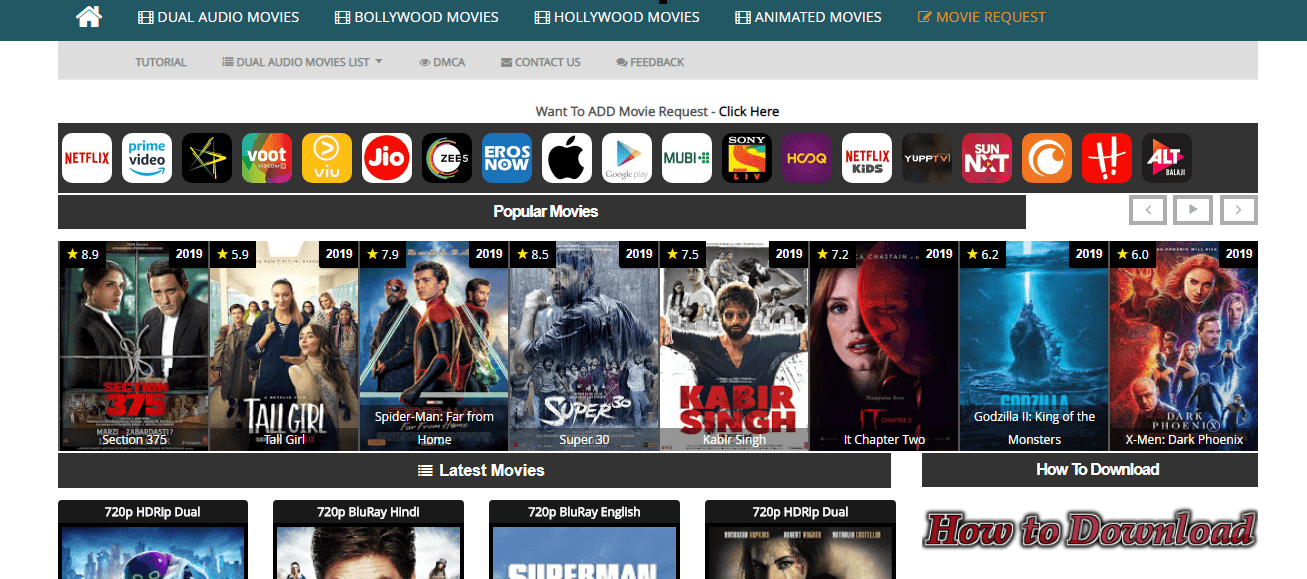The width and height of the screenshot is (1307, 579).
Task: Select the Hotstar star icon
Action: tap(207, 158)
